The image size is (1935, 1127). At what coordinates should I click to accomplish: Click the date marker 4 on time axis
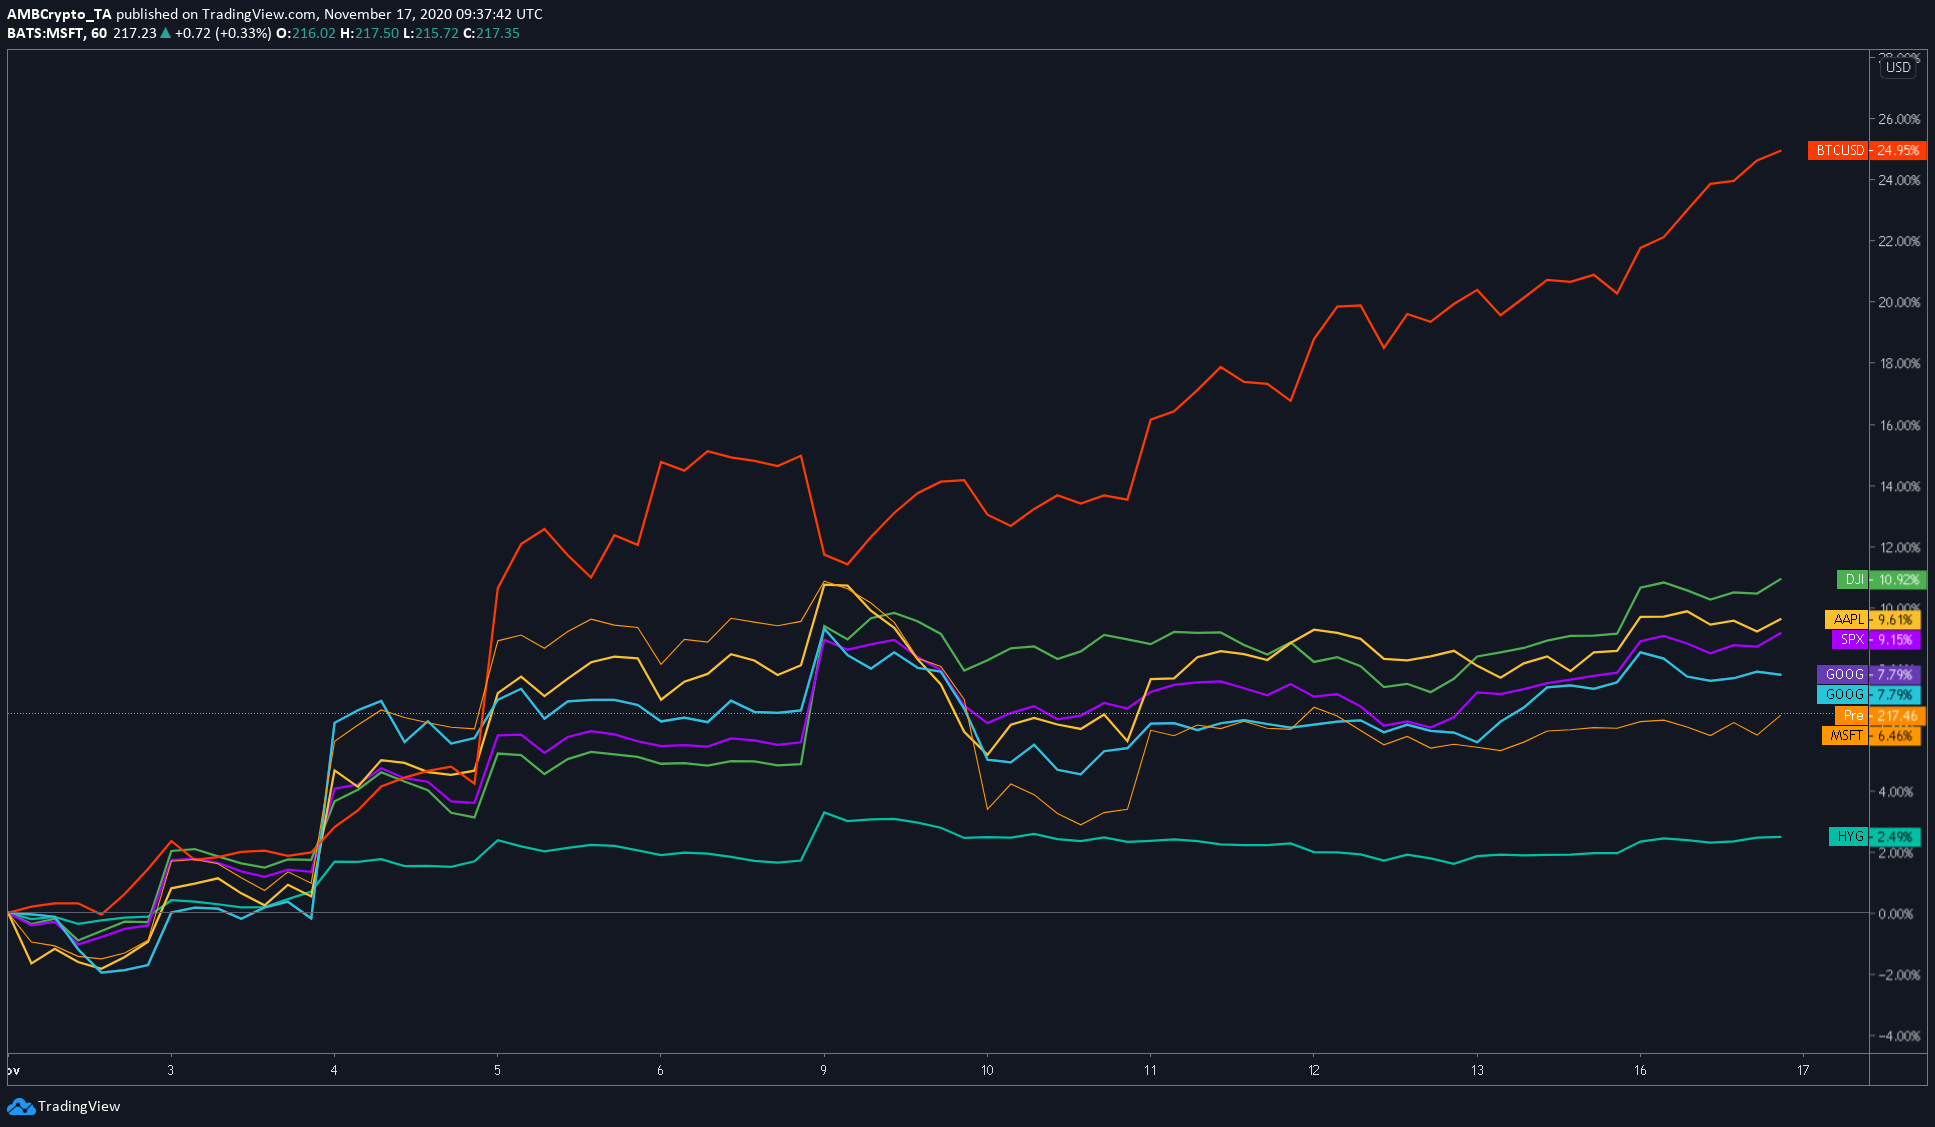click(334, 1070)
